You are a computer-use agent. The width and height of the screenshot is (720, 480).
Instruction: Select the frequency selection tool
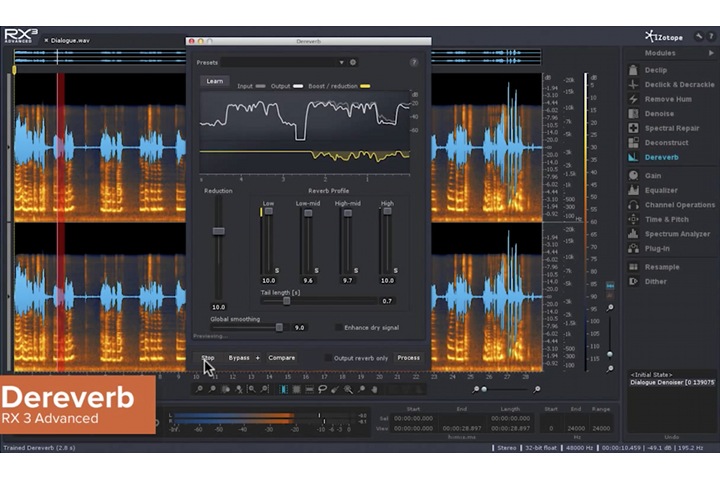(309, 390)
